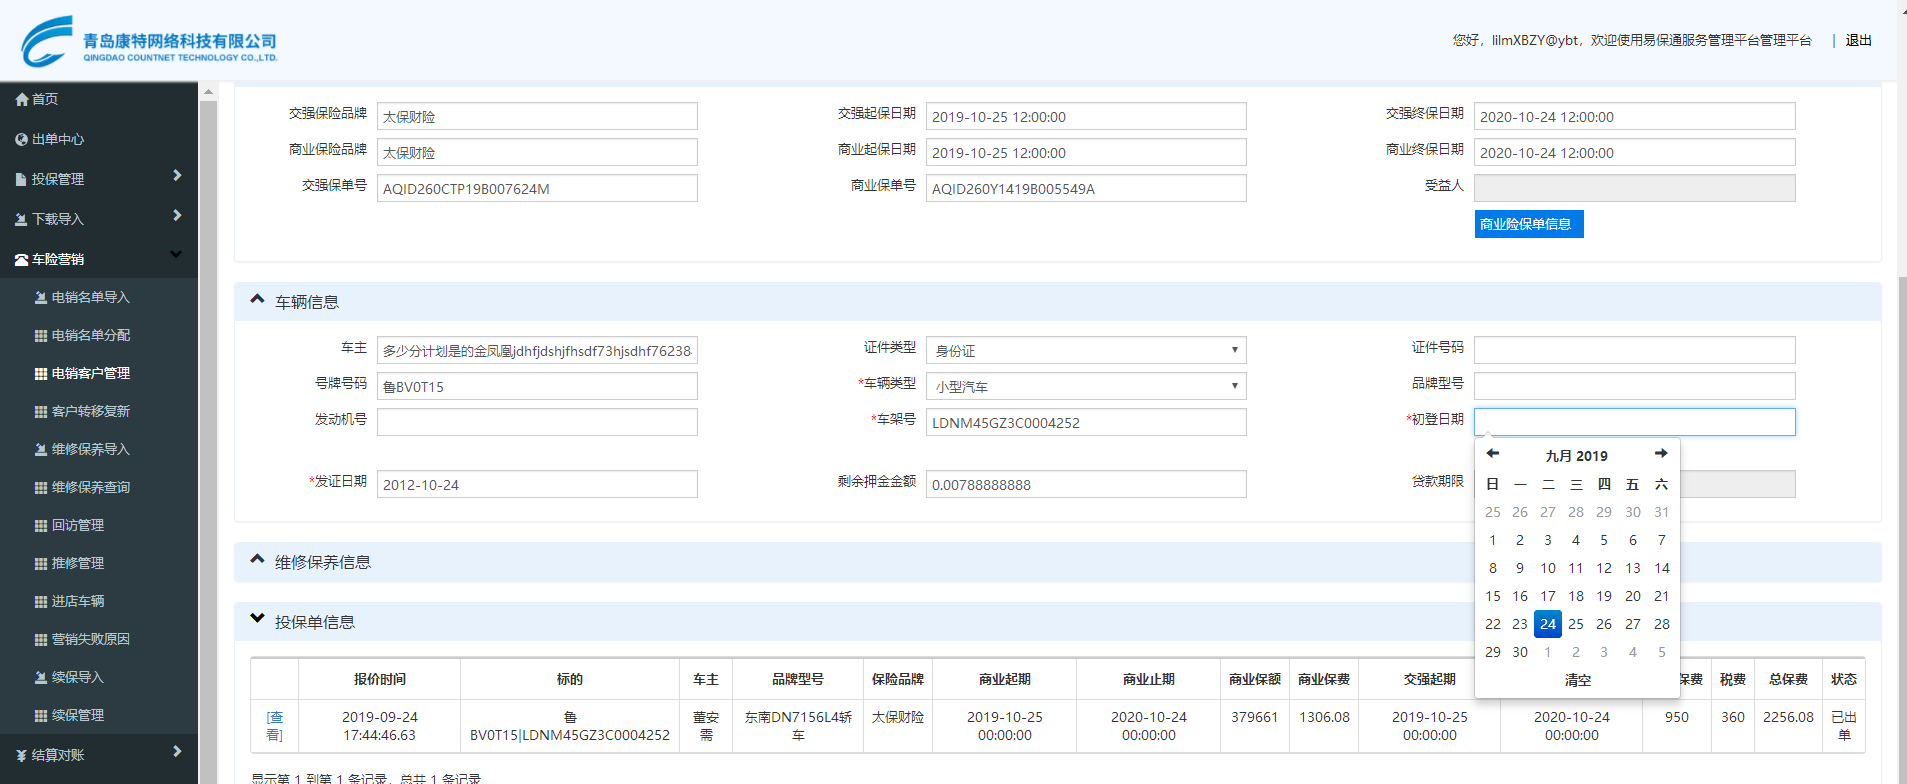Viewport: 1907px width, 784px height.
Task: Open 电销客户管理 in the sidebar
Action: tap(90, 373)
